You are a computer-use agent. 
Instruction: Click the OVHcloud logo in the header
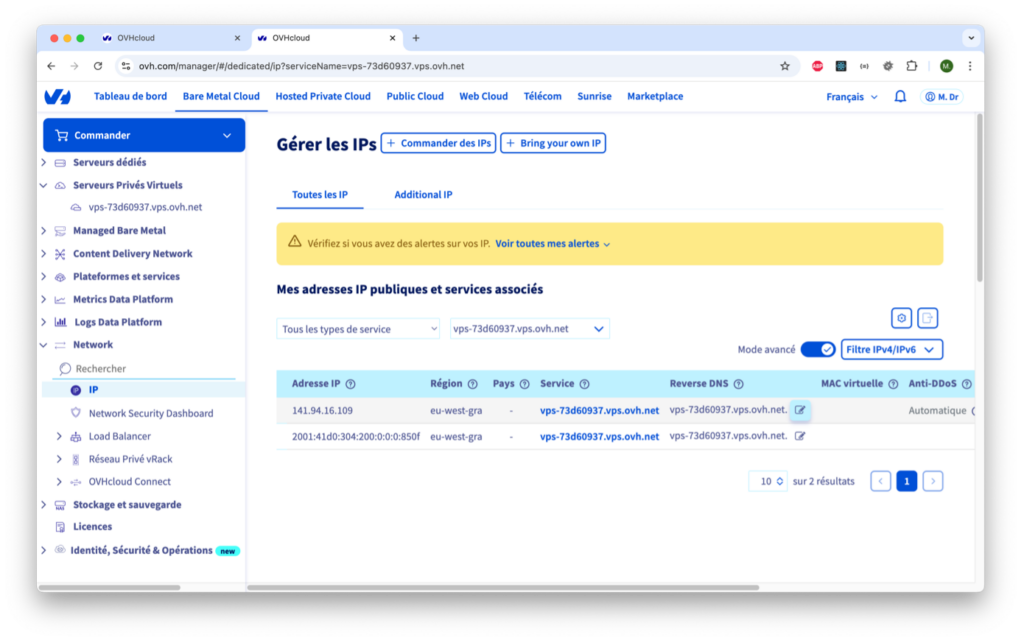click(x=57, y=97)
